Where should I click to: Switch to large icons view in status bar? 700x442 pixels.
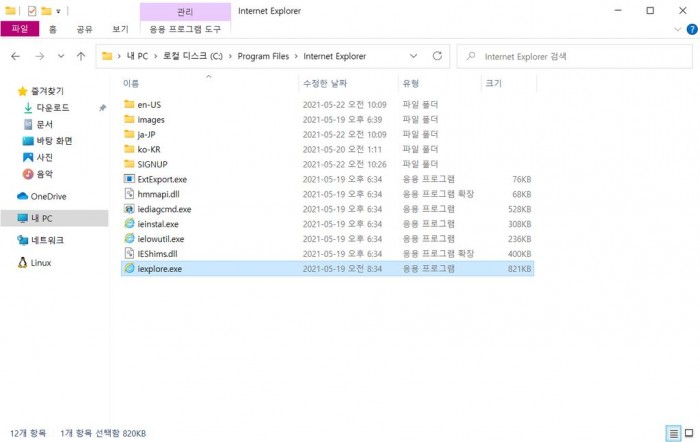coord(689,433)
